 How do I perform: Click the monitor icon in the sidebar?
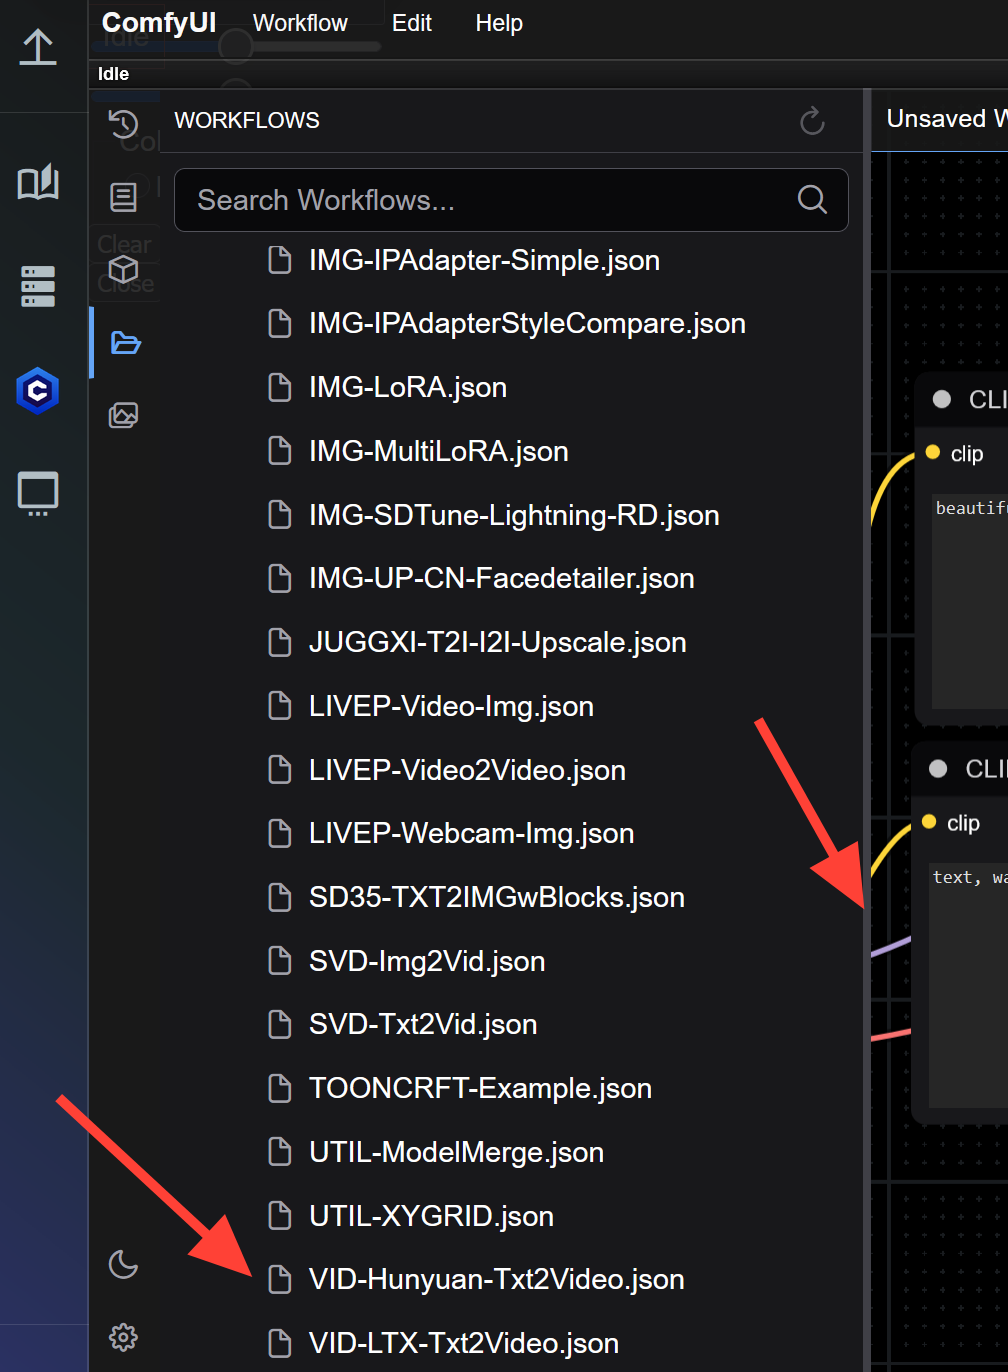37,493
